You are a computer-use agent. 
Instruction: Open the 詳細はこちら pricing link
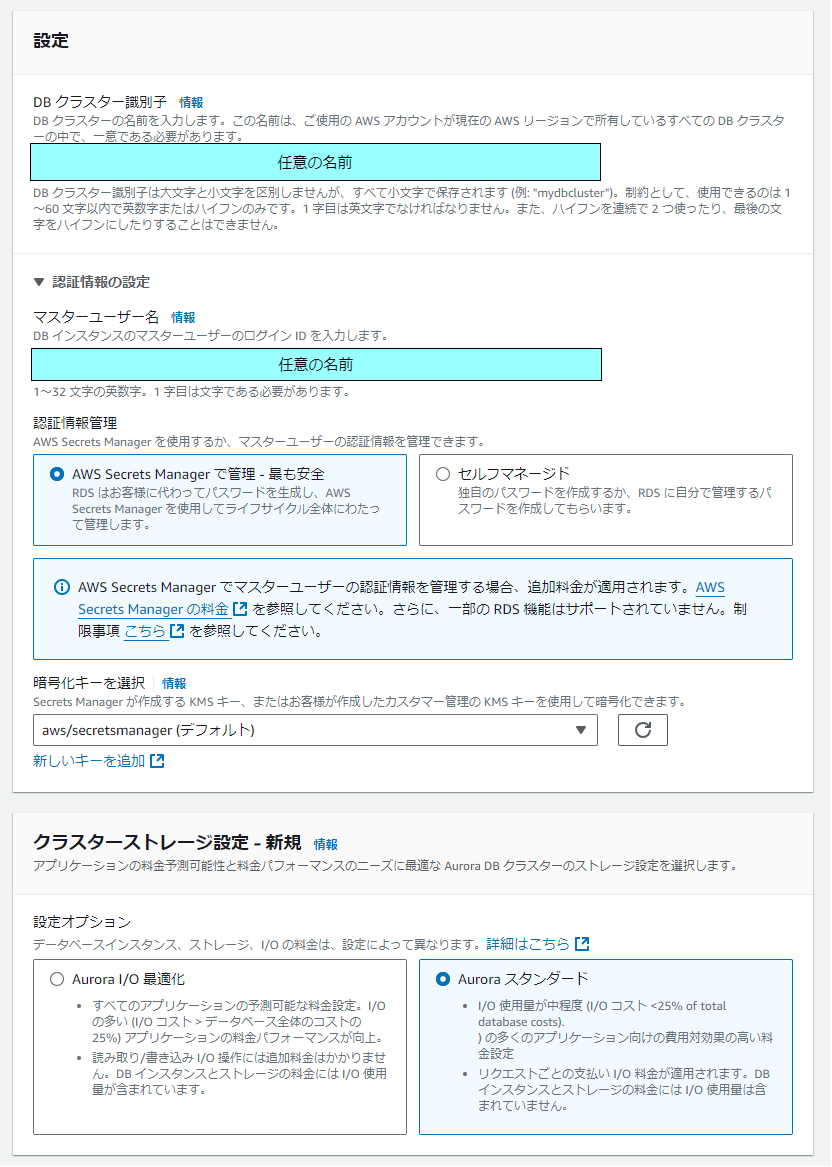[528, 944]
